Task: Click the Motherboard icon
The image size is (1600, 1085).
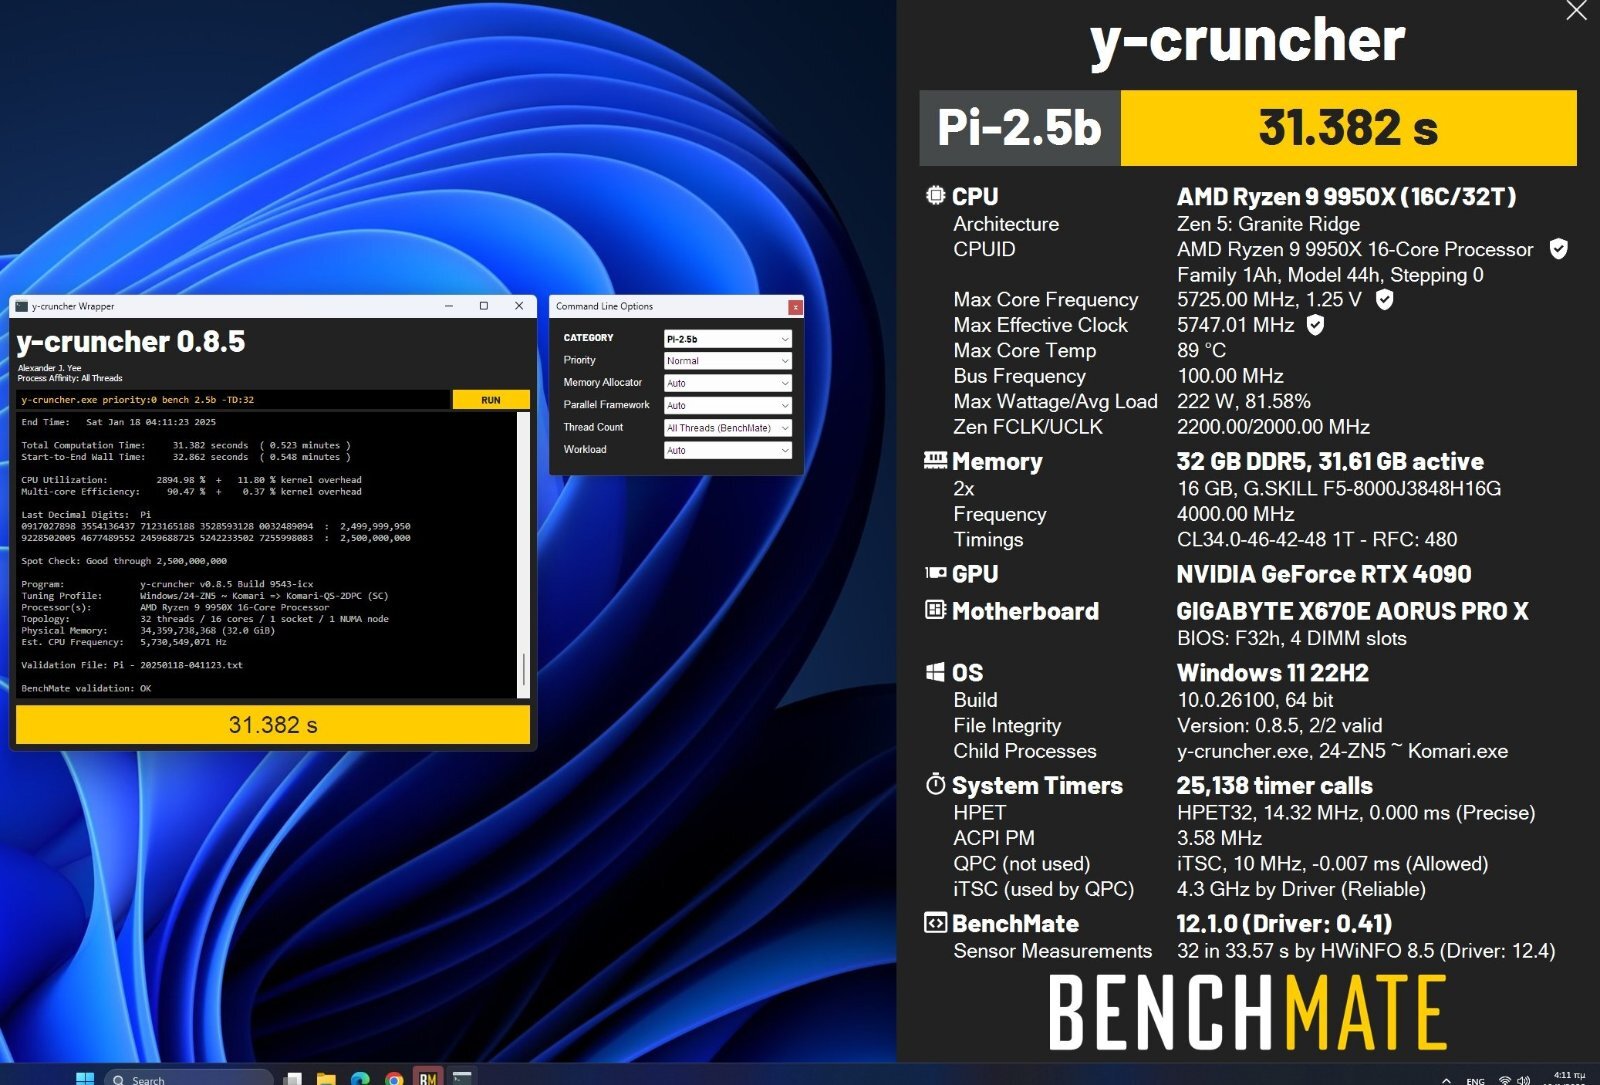Action: (x=935, y=609)
